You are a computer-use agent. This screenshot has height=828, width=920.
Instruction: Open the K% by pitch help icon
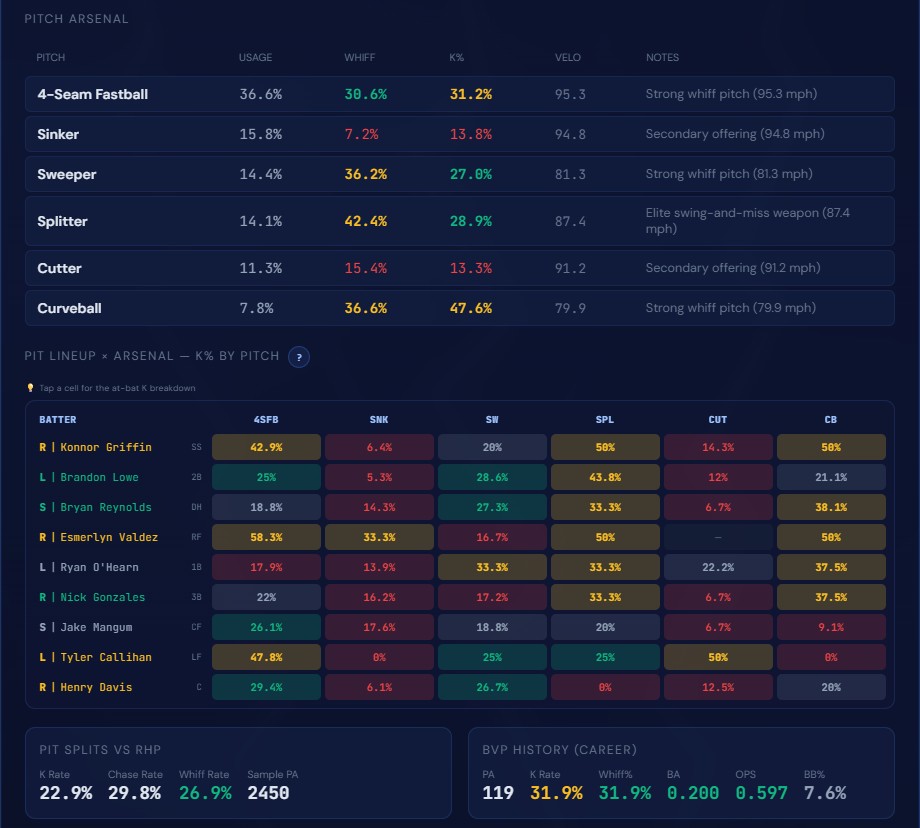pos(299,357)
